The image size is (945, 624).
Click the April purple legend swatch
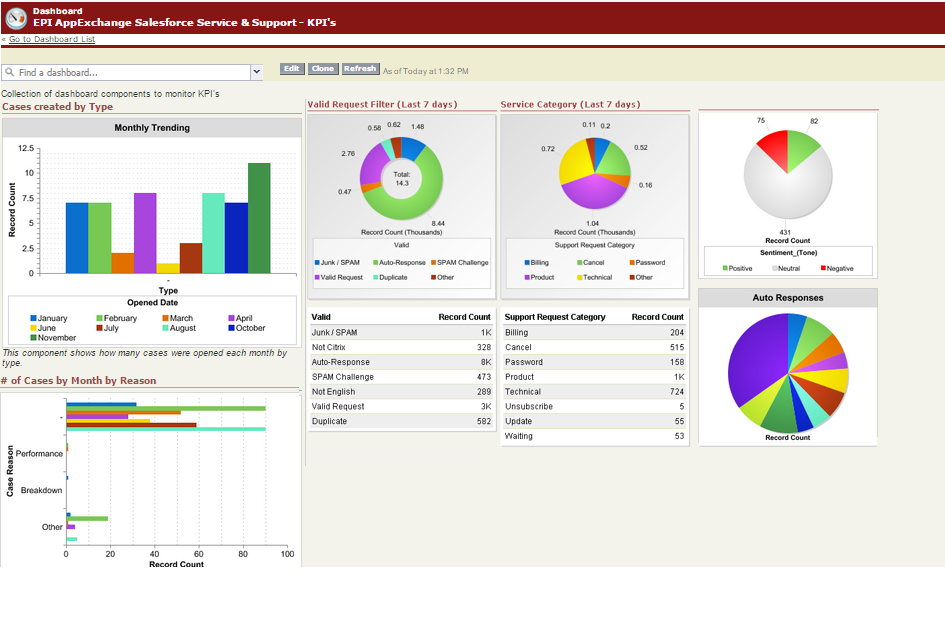point(231,318)
